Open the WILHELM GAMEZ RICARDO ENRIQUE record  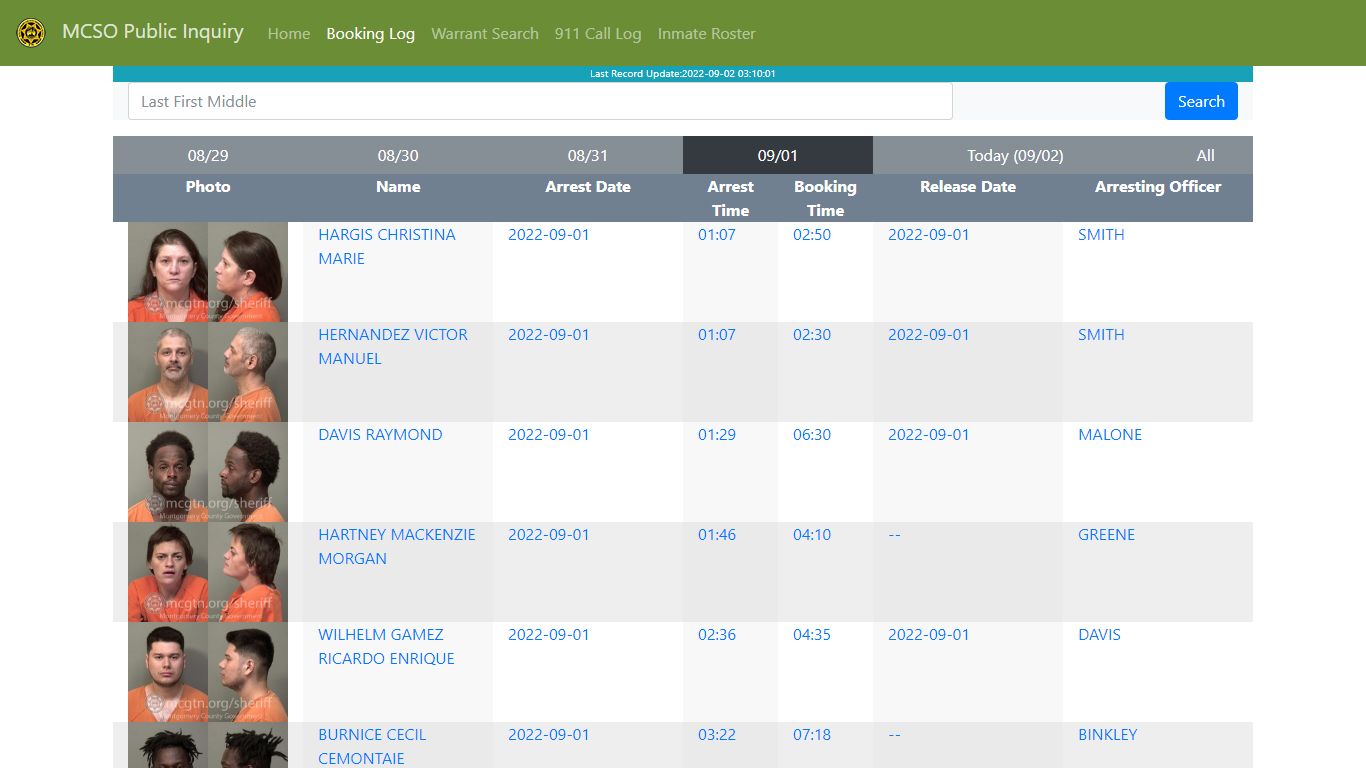[x=386, y=646]
